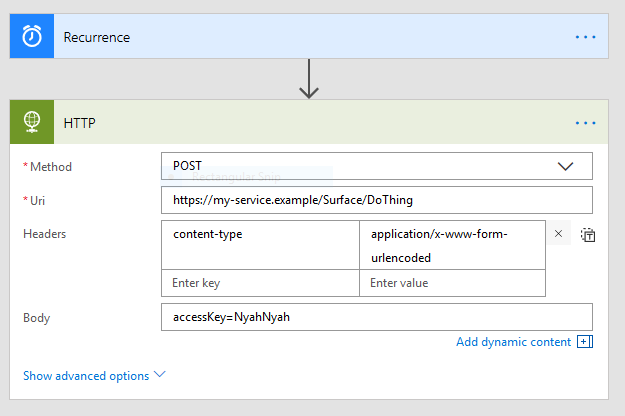Screen dimensions: 625x416
Task: Click Show advanced options link
Action: tap(86, 376)
